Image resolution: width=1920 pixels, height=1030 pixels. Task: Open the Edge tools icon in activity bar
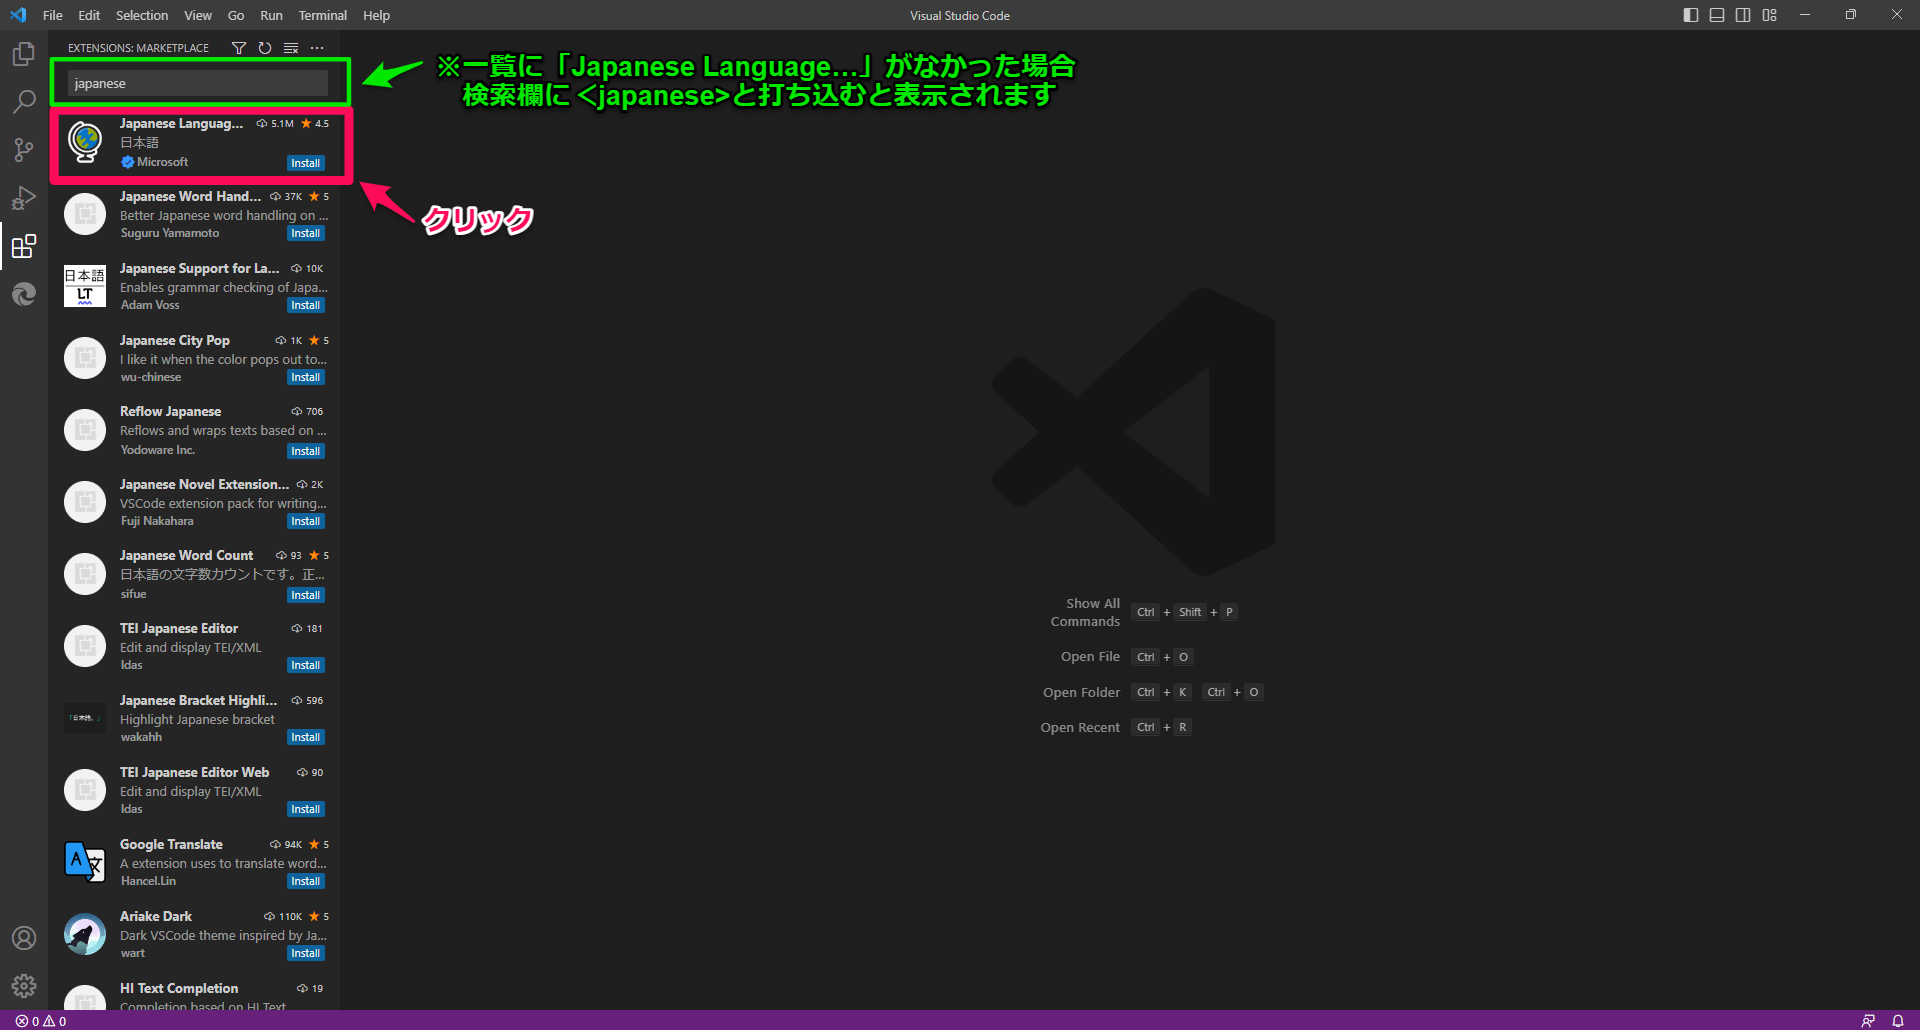click(24, 294)
